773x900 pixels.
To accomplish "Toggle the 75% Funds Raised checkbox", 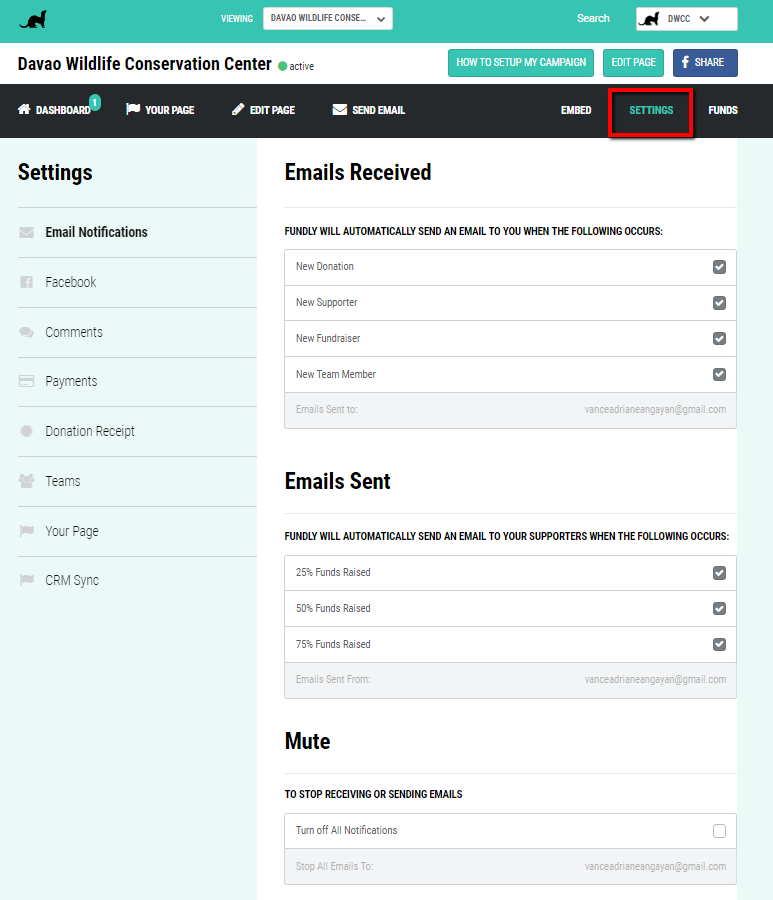I will coord(719,645).
